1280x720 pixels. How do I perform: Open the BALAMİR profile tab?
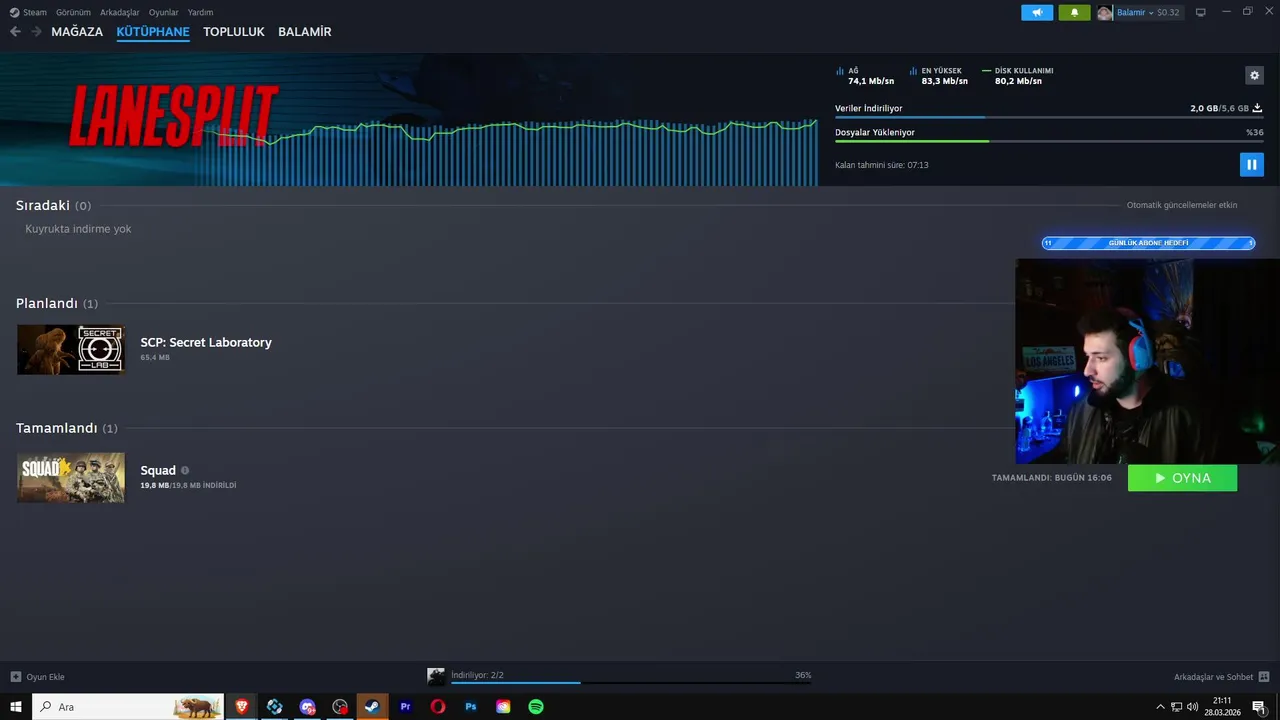[x=305, y=32]
